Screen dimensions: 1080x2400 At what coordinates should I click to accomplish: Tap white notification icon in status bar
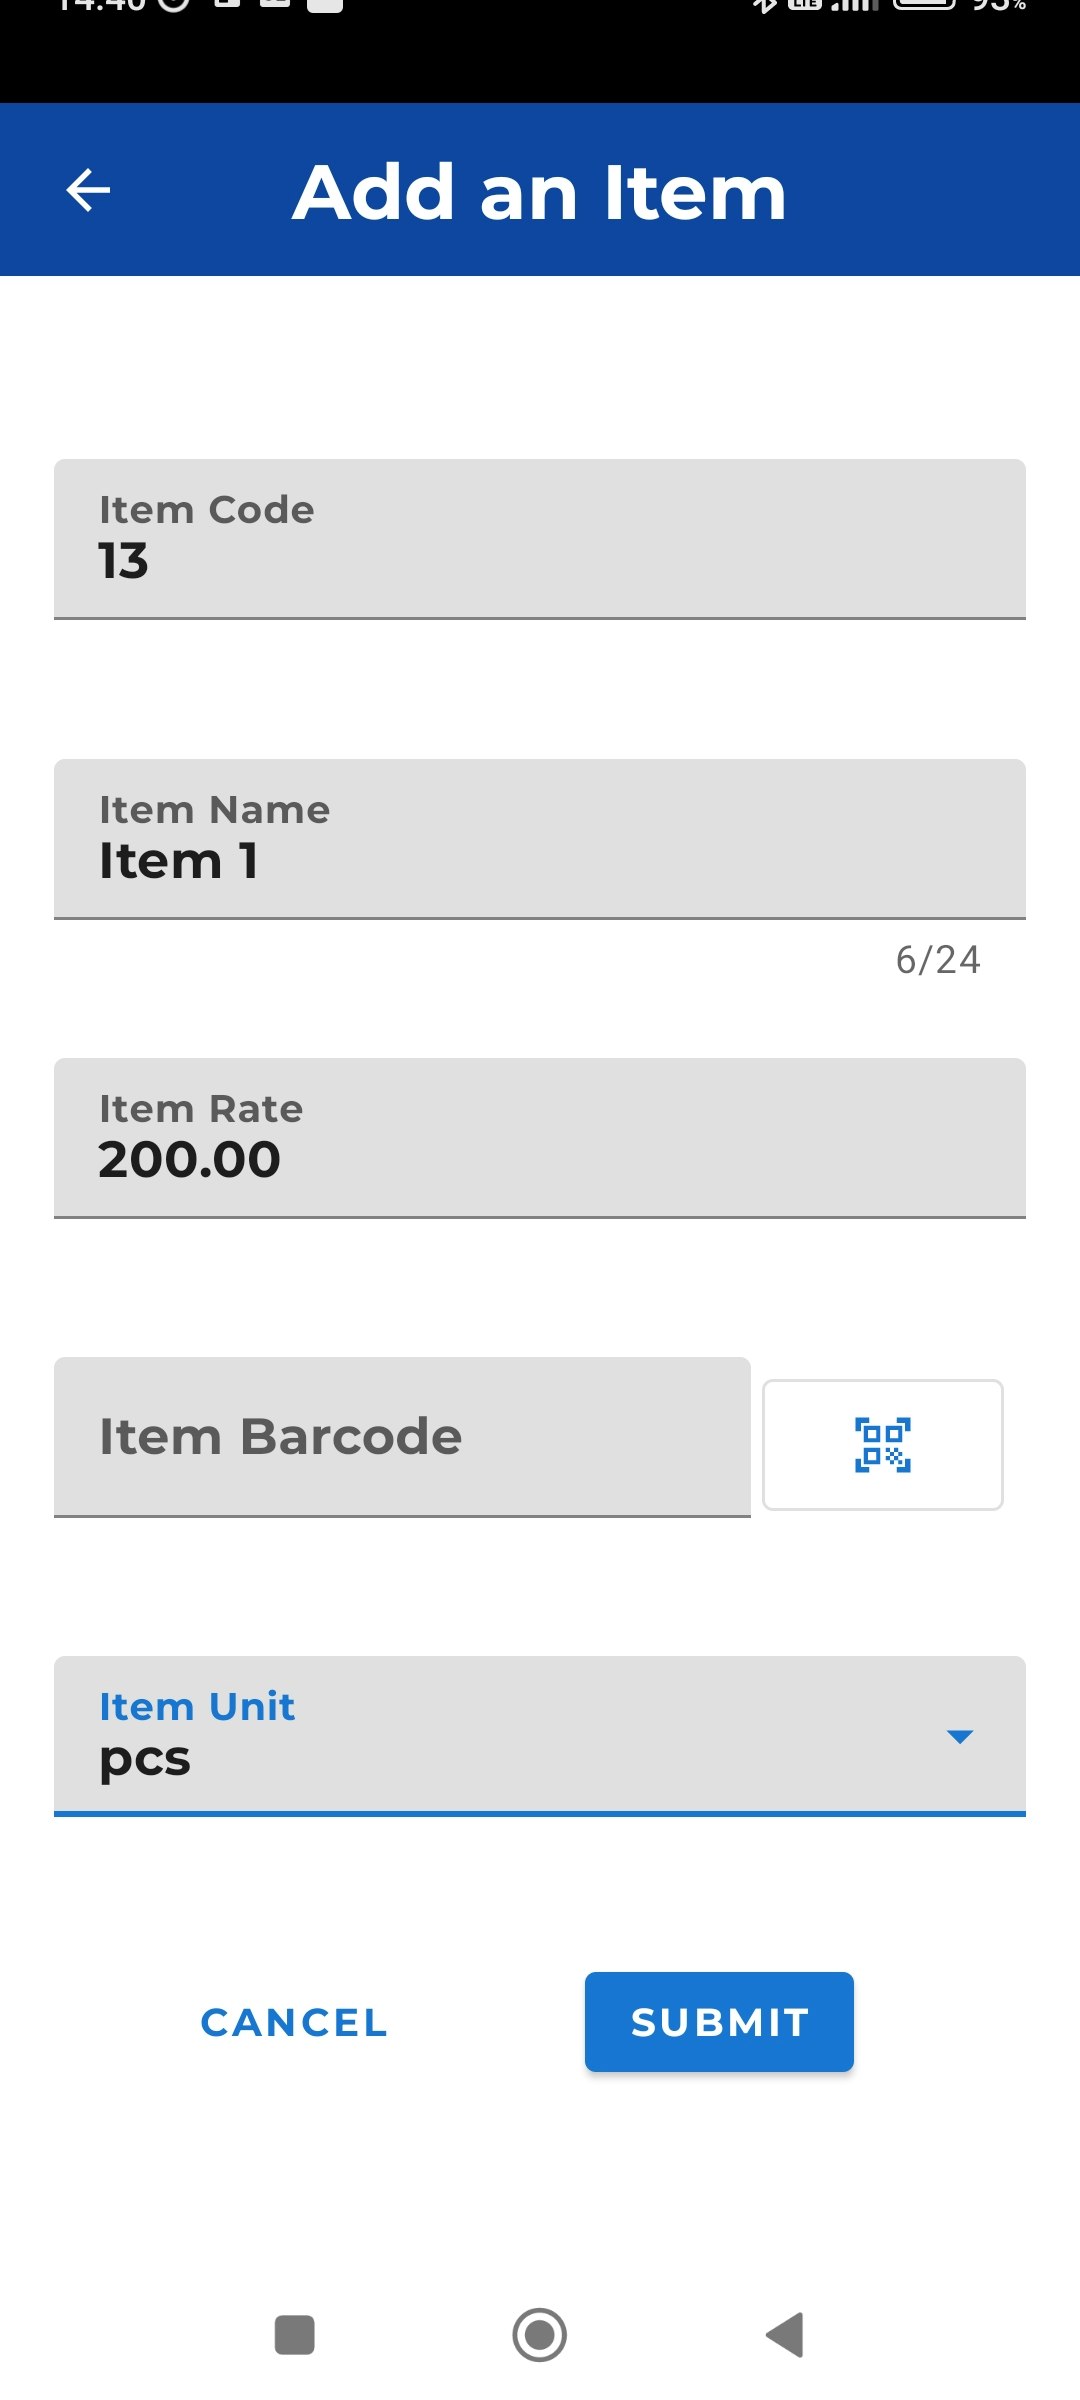coord(325,5)
